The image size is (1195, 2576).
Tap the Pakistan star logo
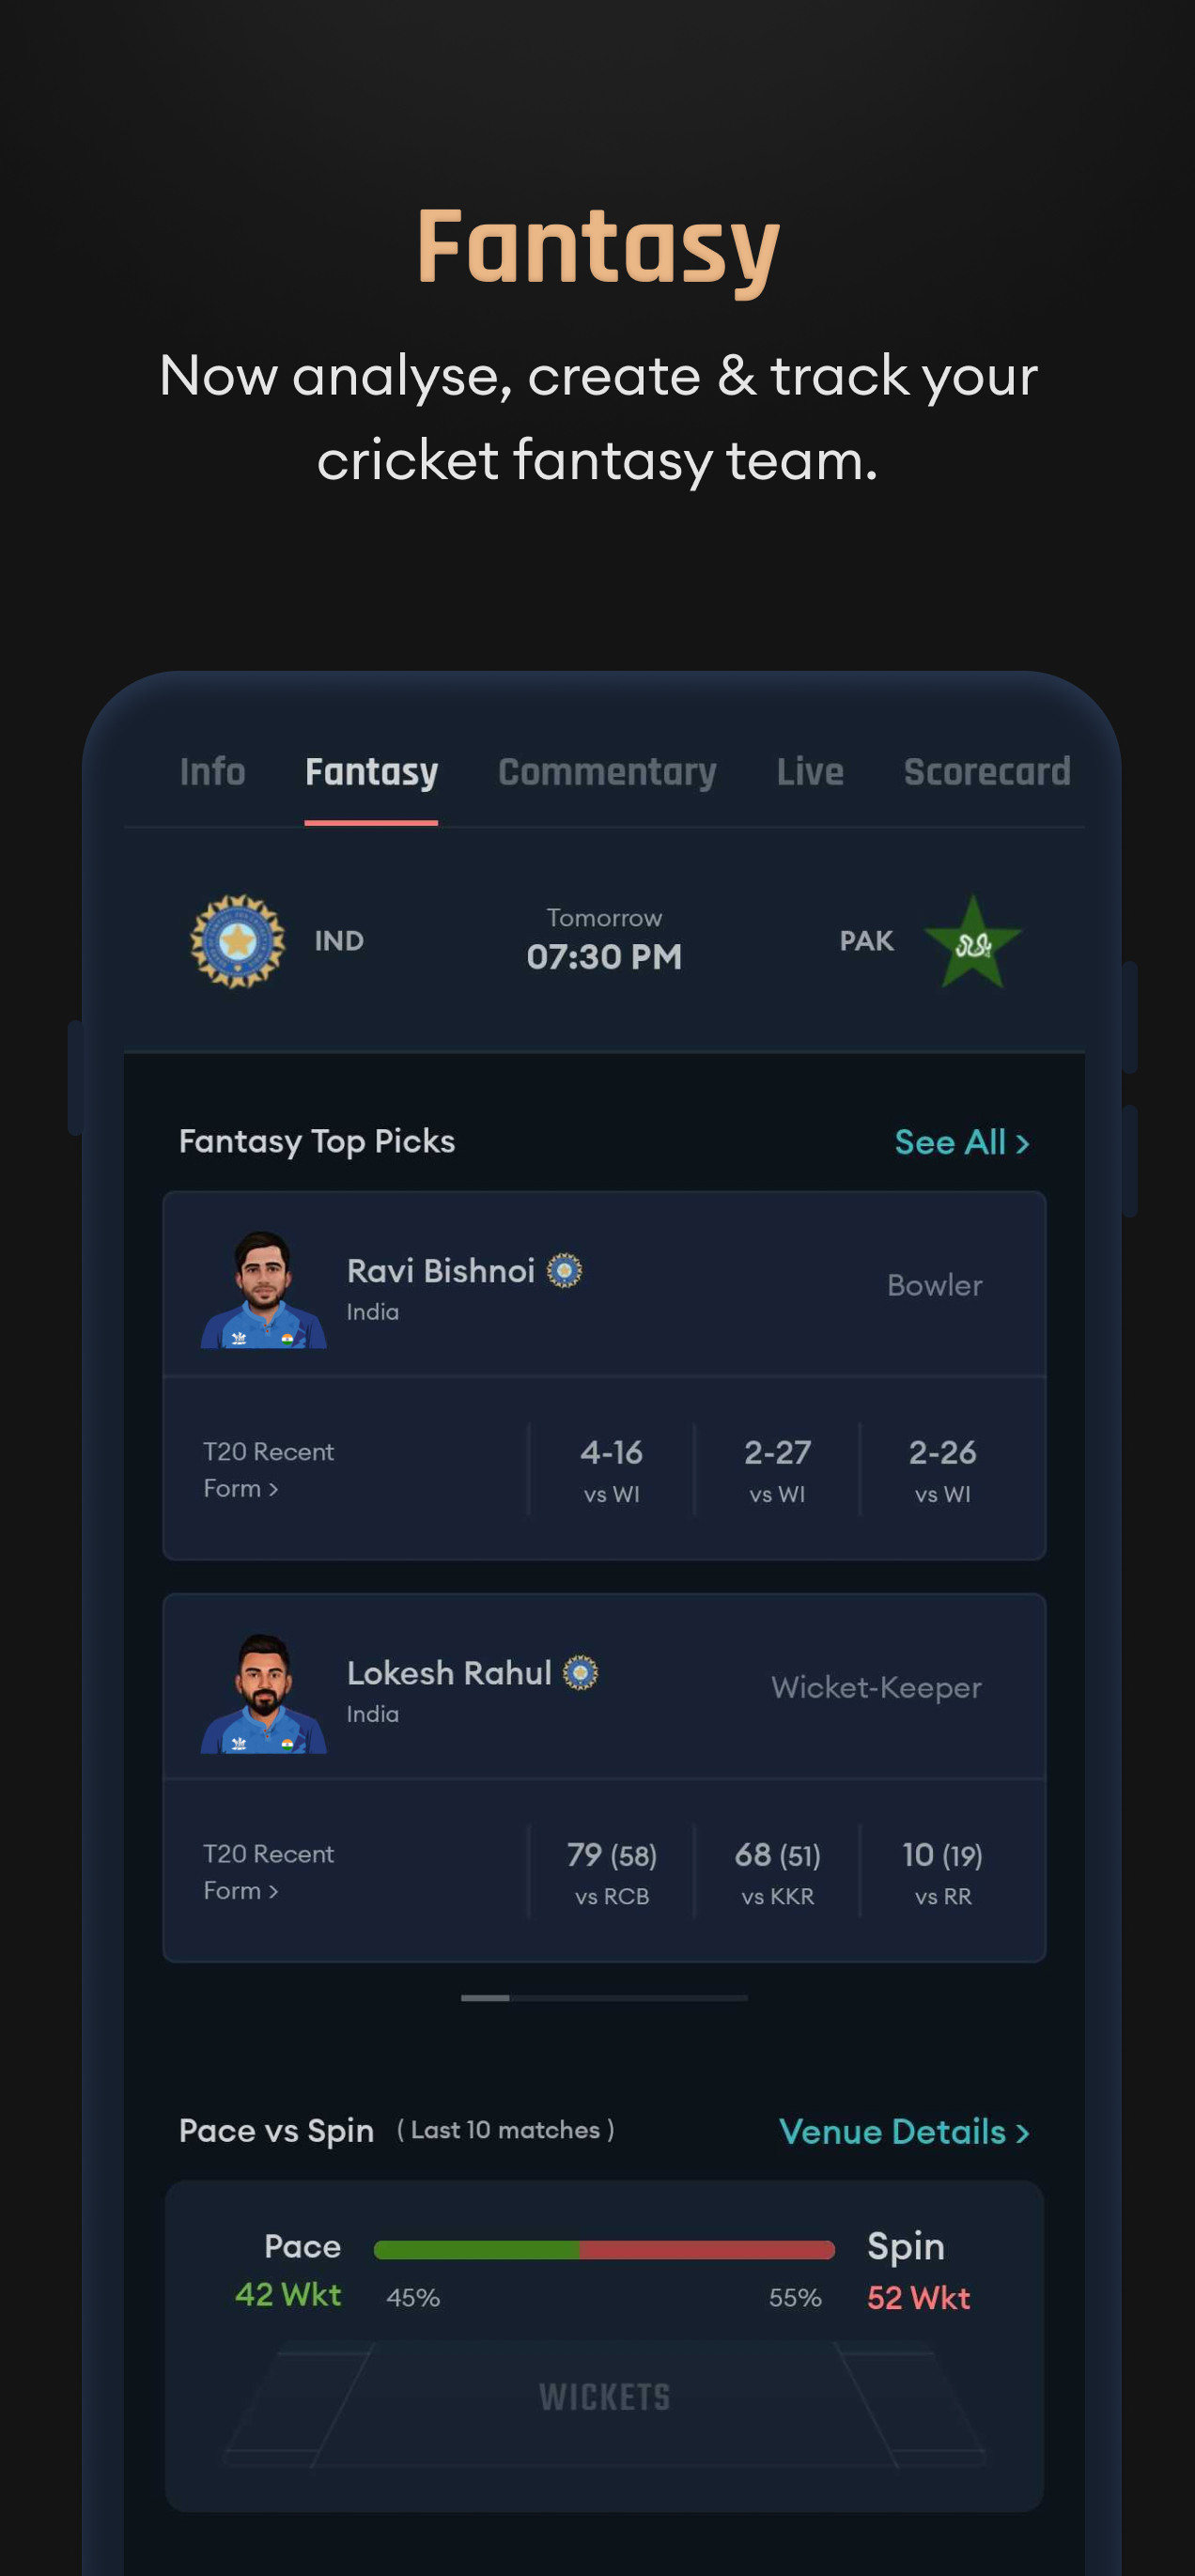pyautogui.click(x=972, y=941)
